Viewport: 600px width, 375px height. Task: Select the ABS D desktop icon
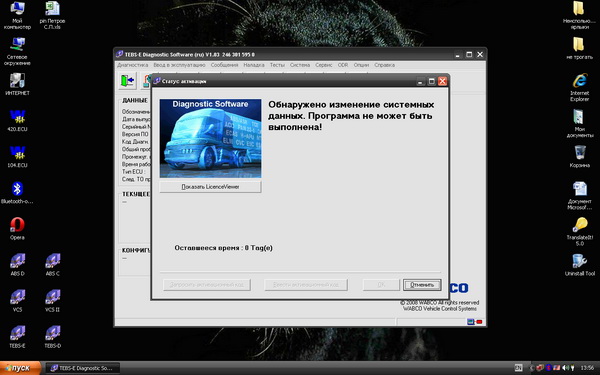pos(17,264)
